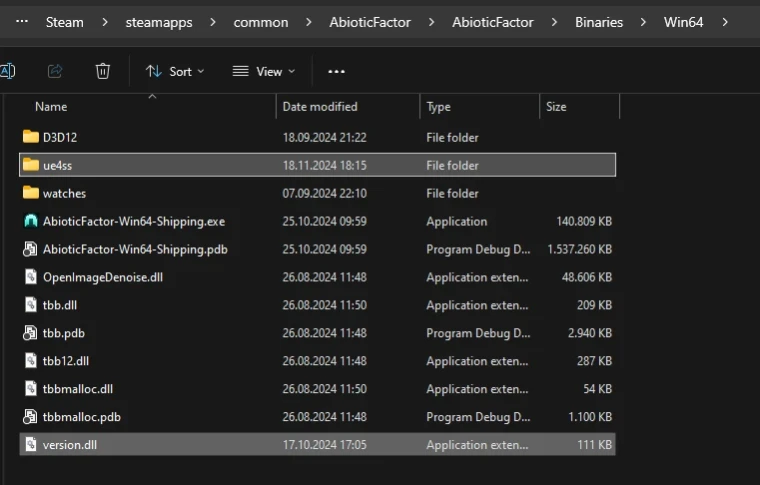Click the Rename toolbar icon

[7, 71]
